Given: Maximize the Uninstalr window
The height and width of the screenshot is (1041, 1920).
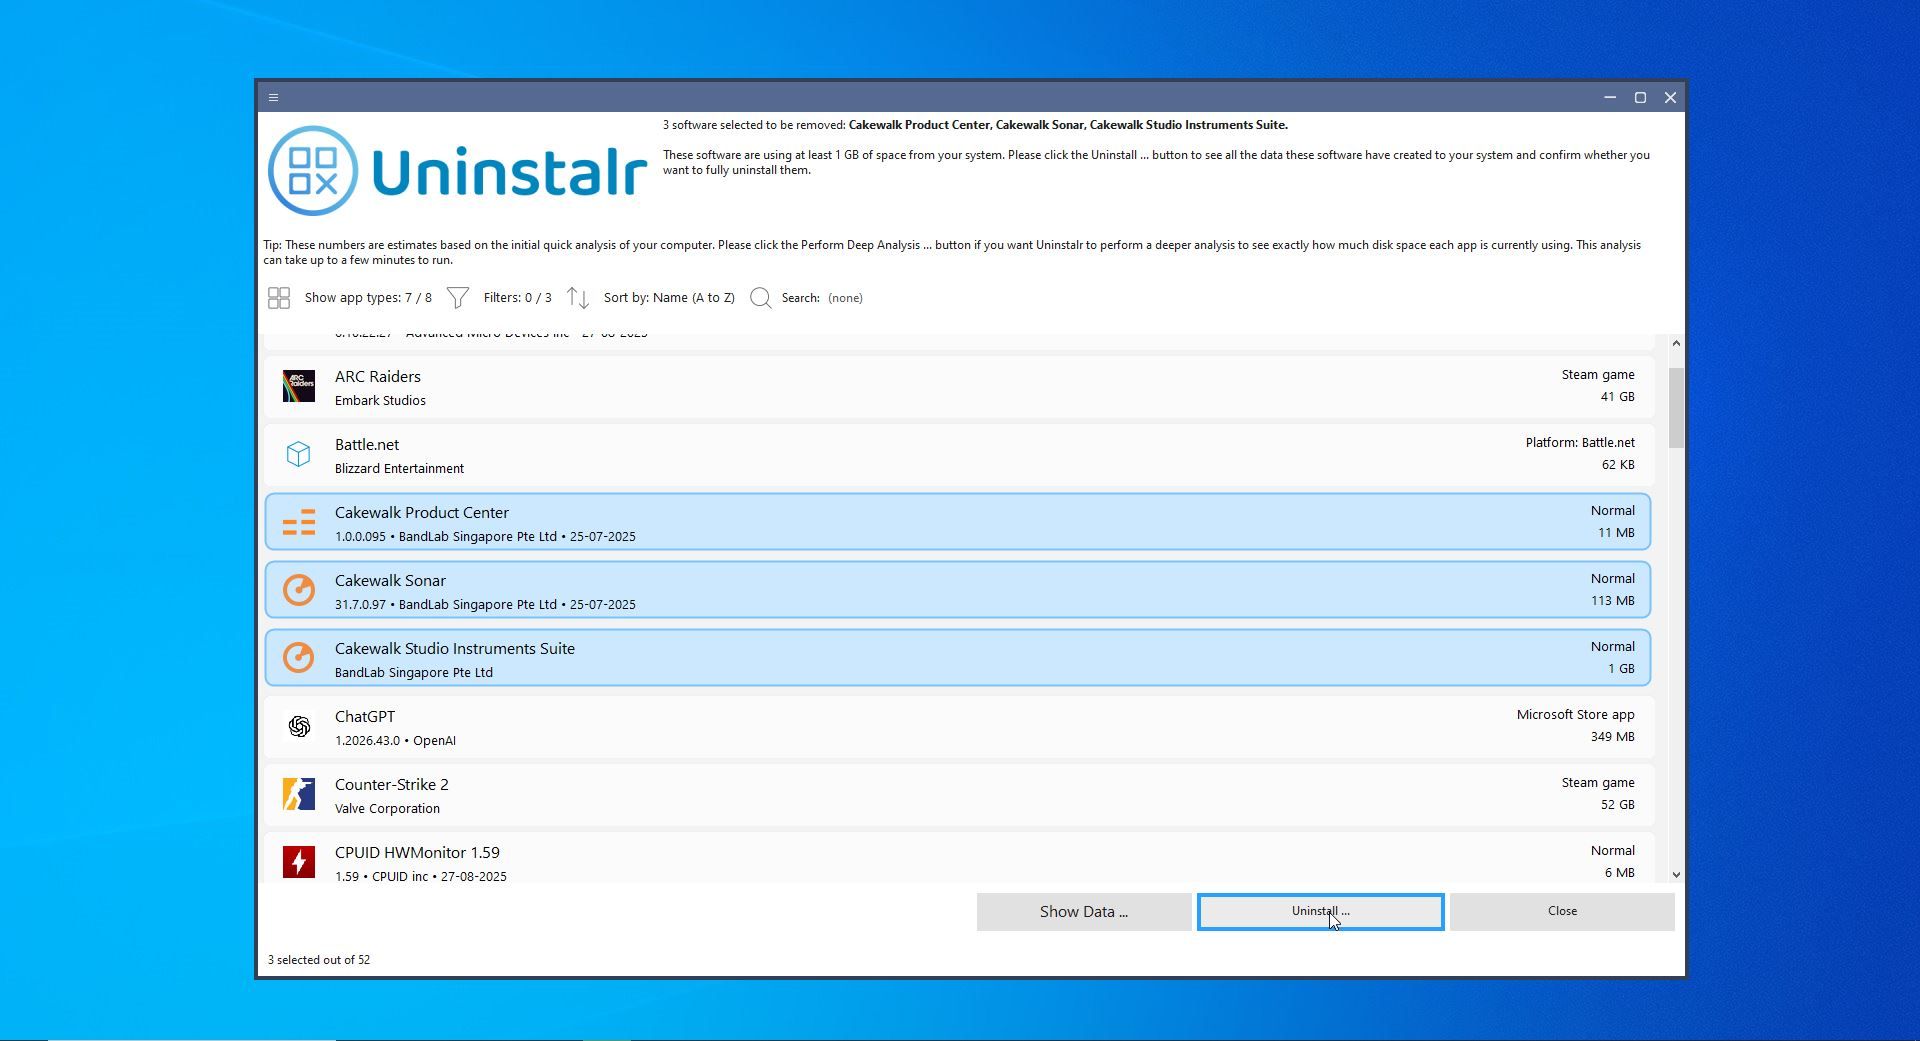Looking at the screenshot, I should [1640, 98].
